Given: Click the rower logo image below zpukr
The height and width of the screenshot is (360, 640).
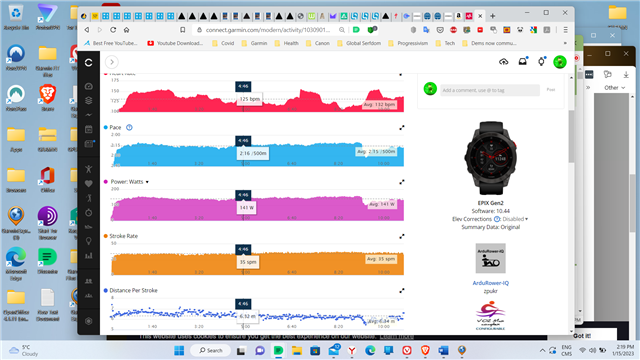Looking at the screenshot, I should click(x=491, y=316).
